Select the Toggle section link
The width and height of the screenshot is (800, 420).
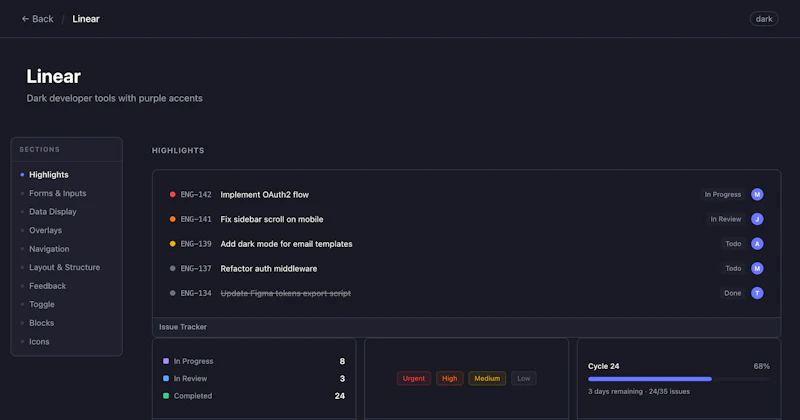pos(42,304)
